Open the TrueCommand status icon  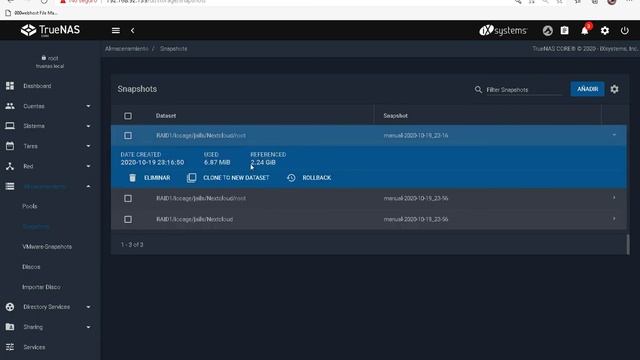pos(548,31)
